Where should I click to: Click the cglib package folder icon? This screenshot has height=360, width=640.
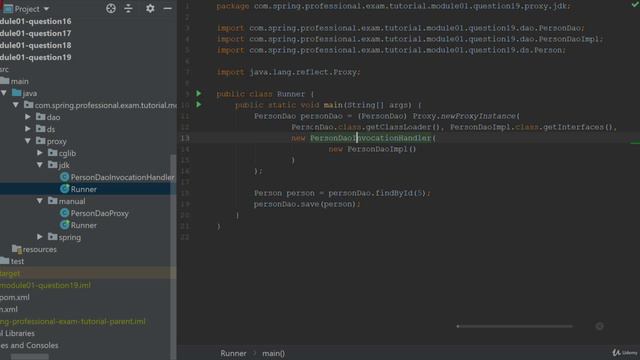(52, 153)
